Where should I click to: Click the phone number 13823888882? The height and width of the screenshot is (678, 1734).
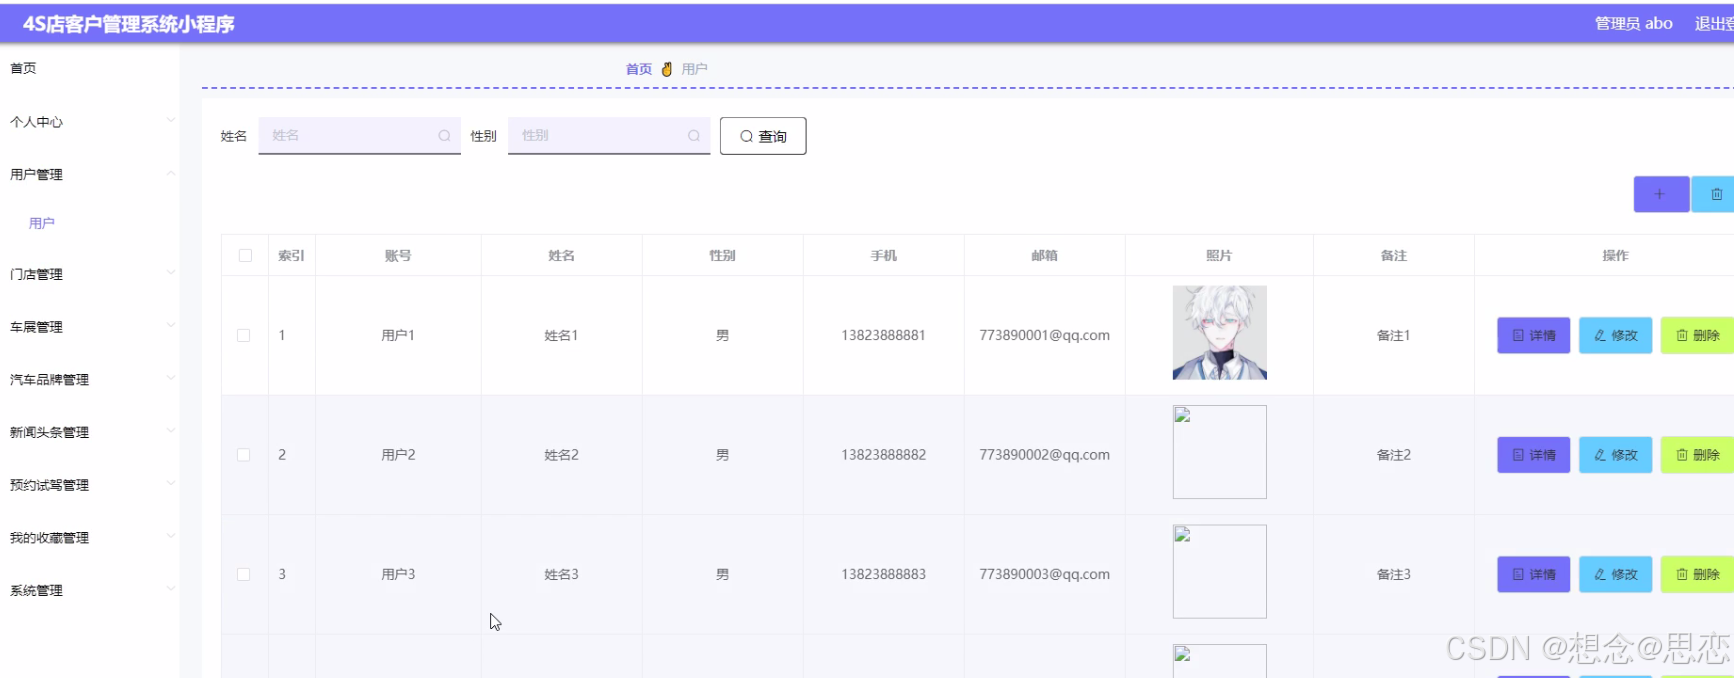pos(883,455)
